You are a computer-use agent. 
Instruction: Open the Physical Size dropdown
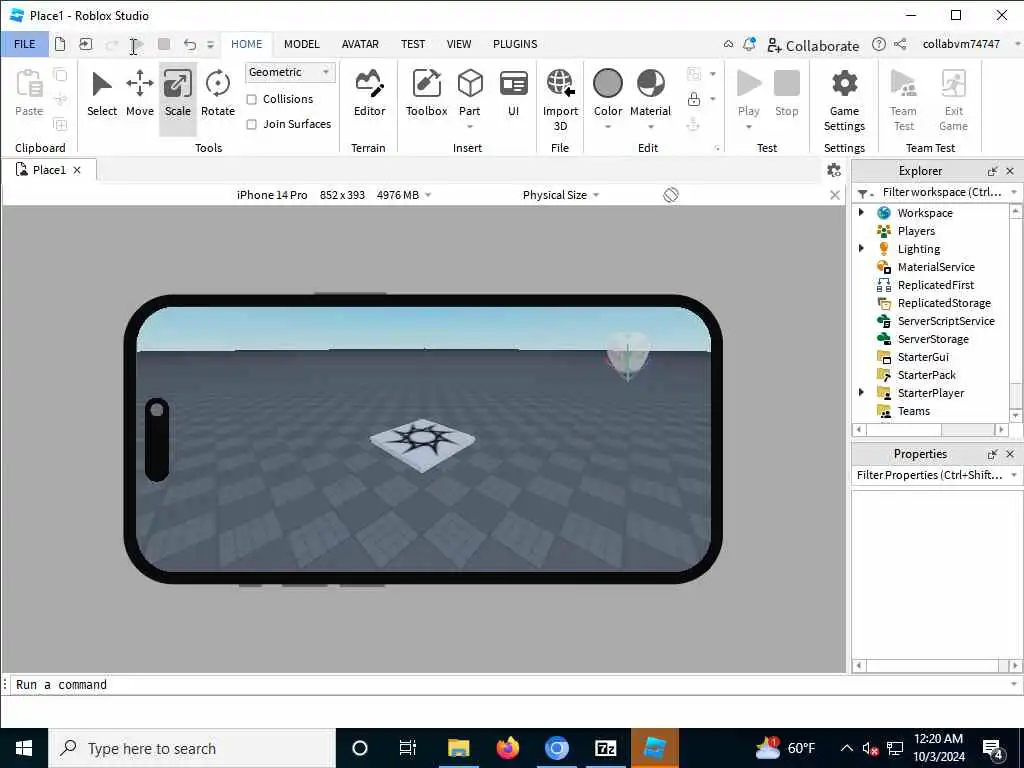(x=561, y=195)
